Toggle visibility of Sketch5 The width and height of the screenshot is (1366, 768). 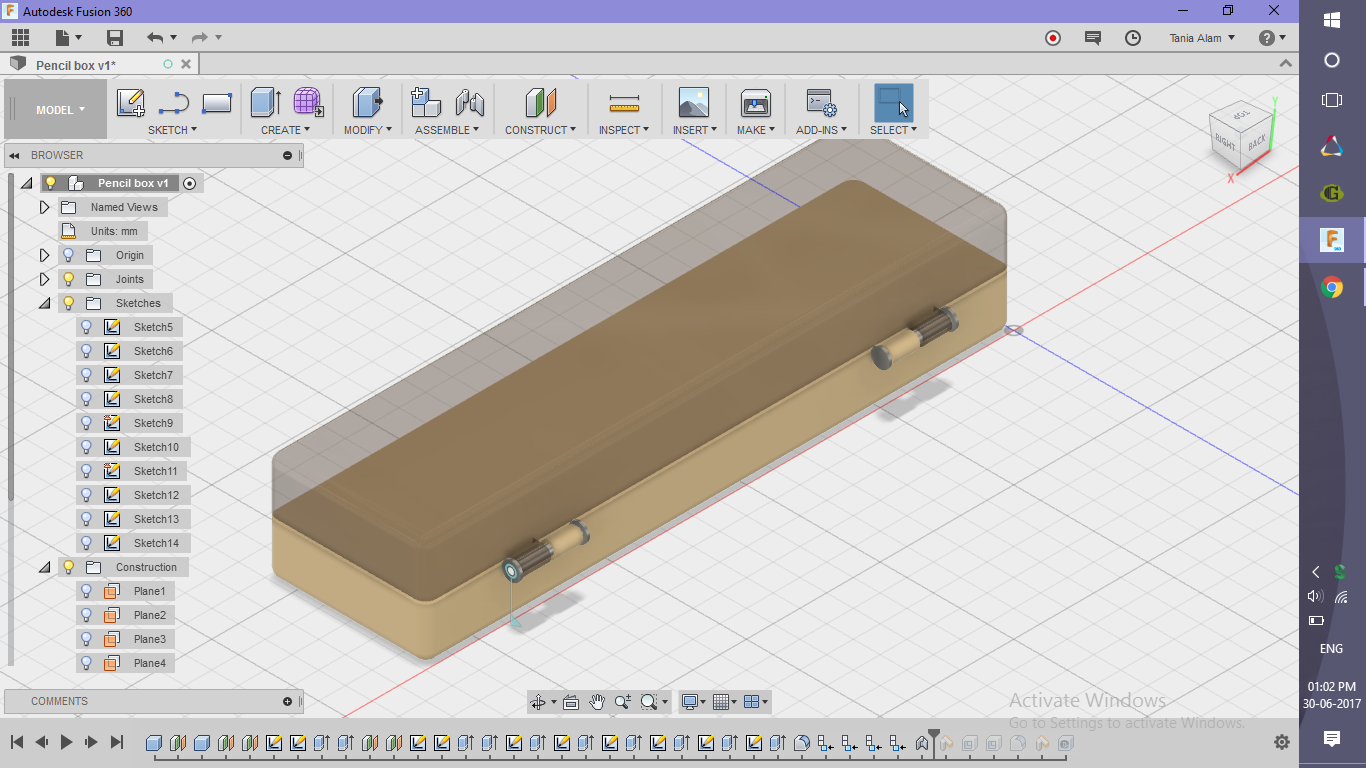(x=87, y=327)
